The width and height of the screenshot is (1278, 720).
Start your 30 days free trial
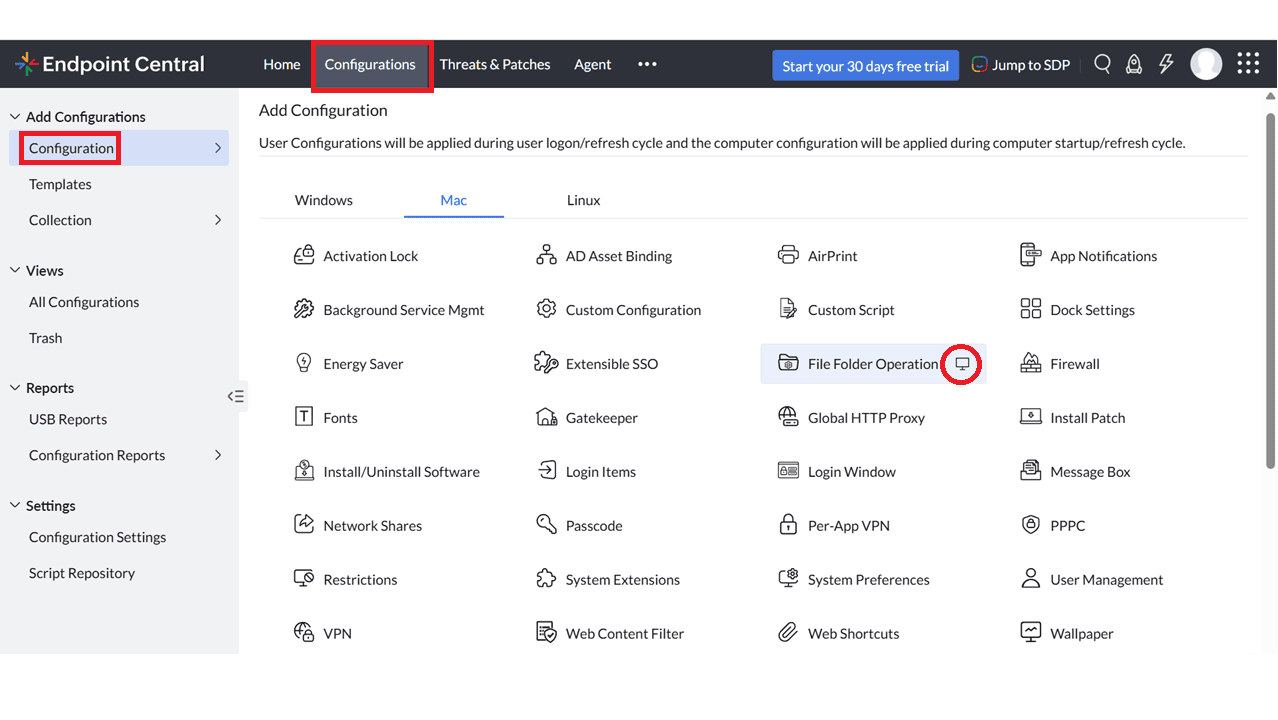pos(865,66)
